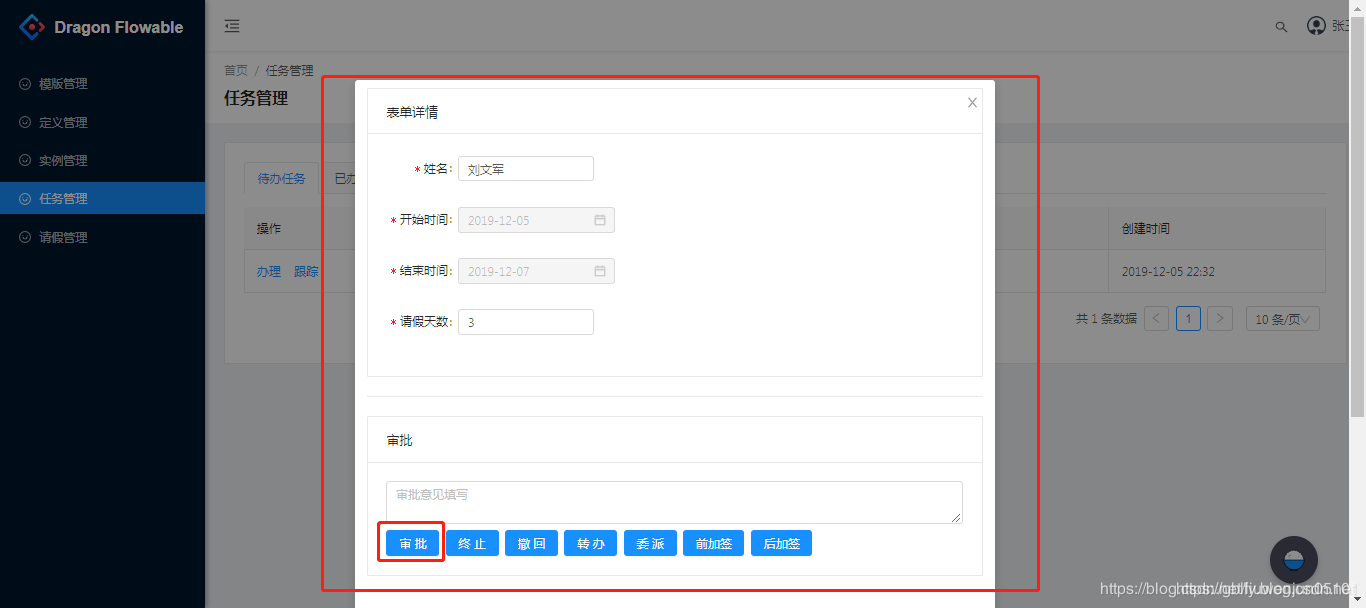
Task: Switch to 待办任务 tab
Action: [281, 178]
